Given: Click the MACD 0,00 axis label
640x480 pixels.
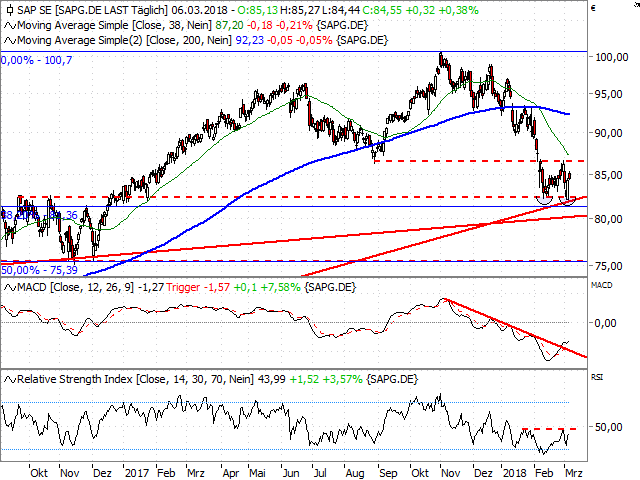Looking at the screenshot, I should [605, 323].
